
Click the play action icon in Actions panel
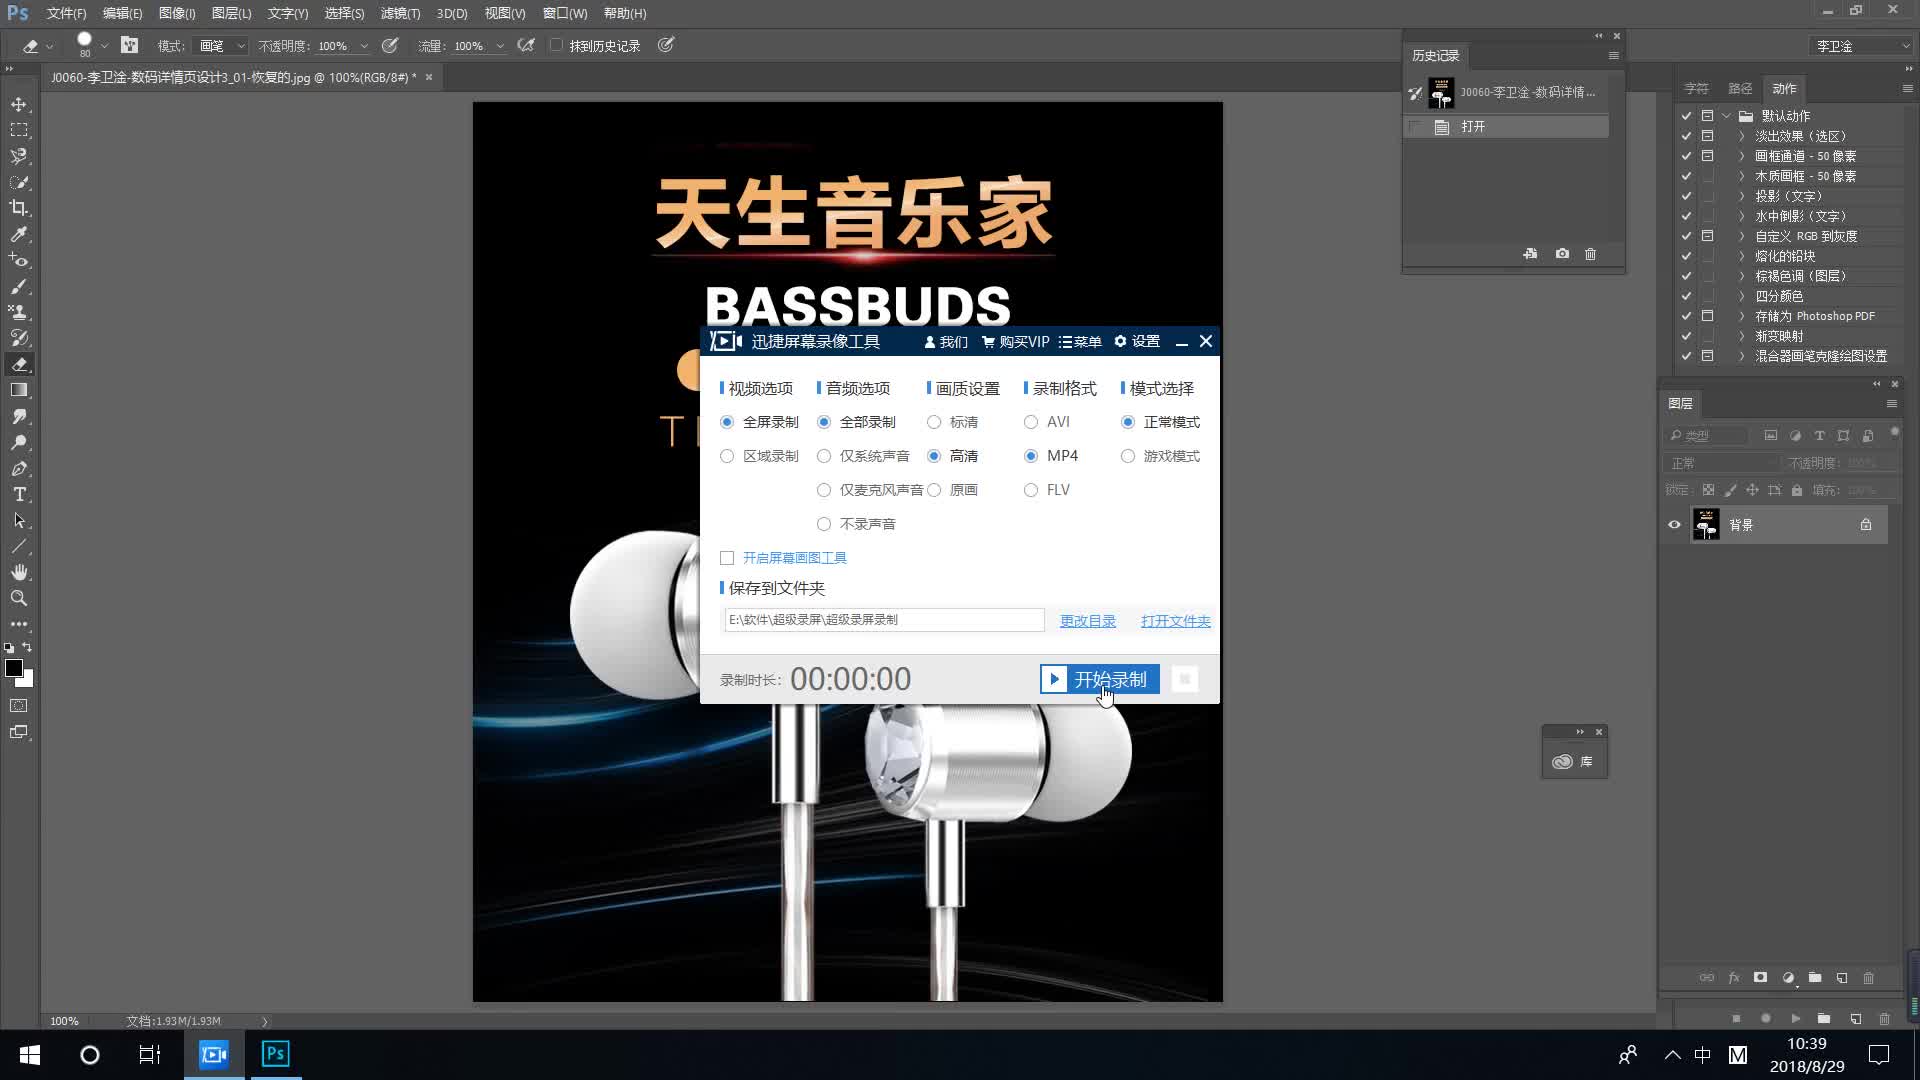pyautogui.click(x=1796, y=1018)
